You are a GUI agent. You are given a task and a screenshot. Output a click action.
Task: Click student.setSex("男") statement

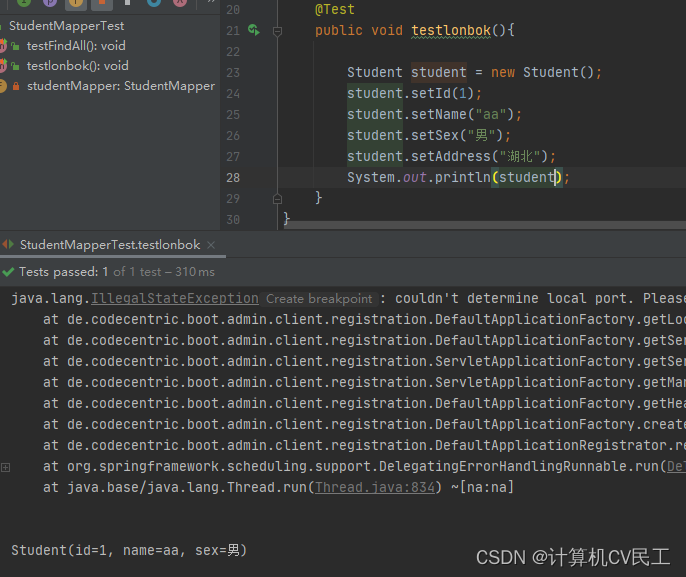coord(428,135)
